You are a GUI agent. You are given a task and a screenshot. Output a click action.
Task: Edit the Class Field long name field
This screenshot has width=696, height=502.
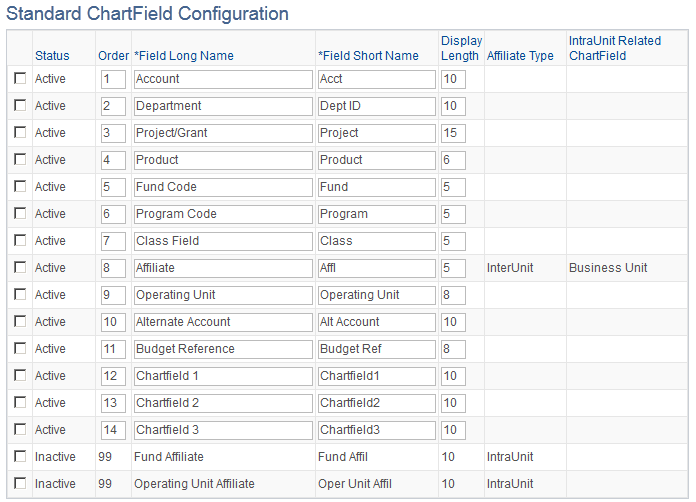pyautogui.click(x=223, y=241)
